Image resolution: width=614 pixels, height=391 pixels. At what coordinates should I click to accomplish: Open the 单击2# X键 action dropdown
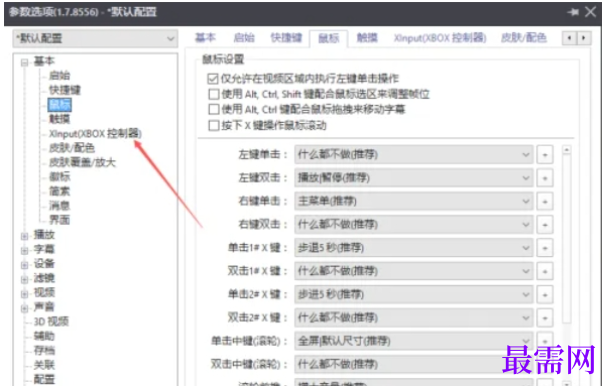(414, 294)
